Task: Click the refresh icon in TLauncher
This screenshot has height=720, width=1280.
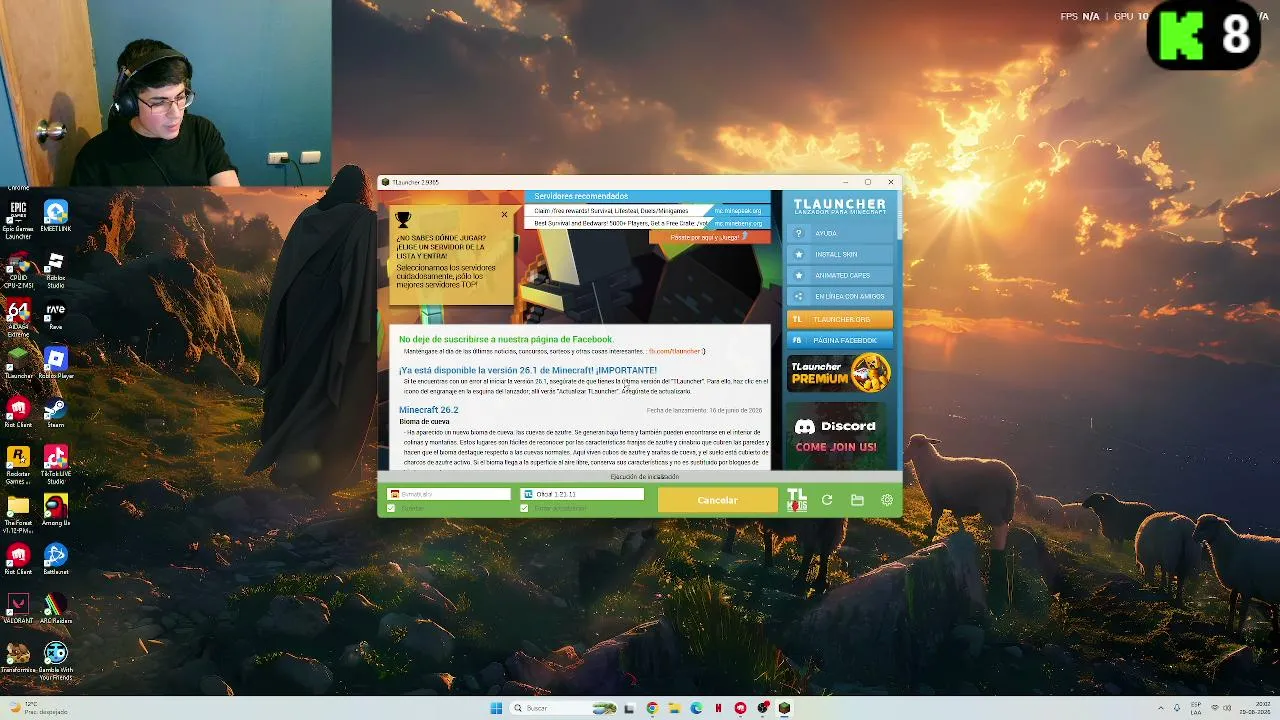Action: click(x=827, y=500)
